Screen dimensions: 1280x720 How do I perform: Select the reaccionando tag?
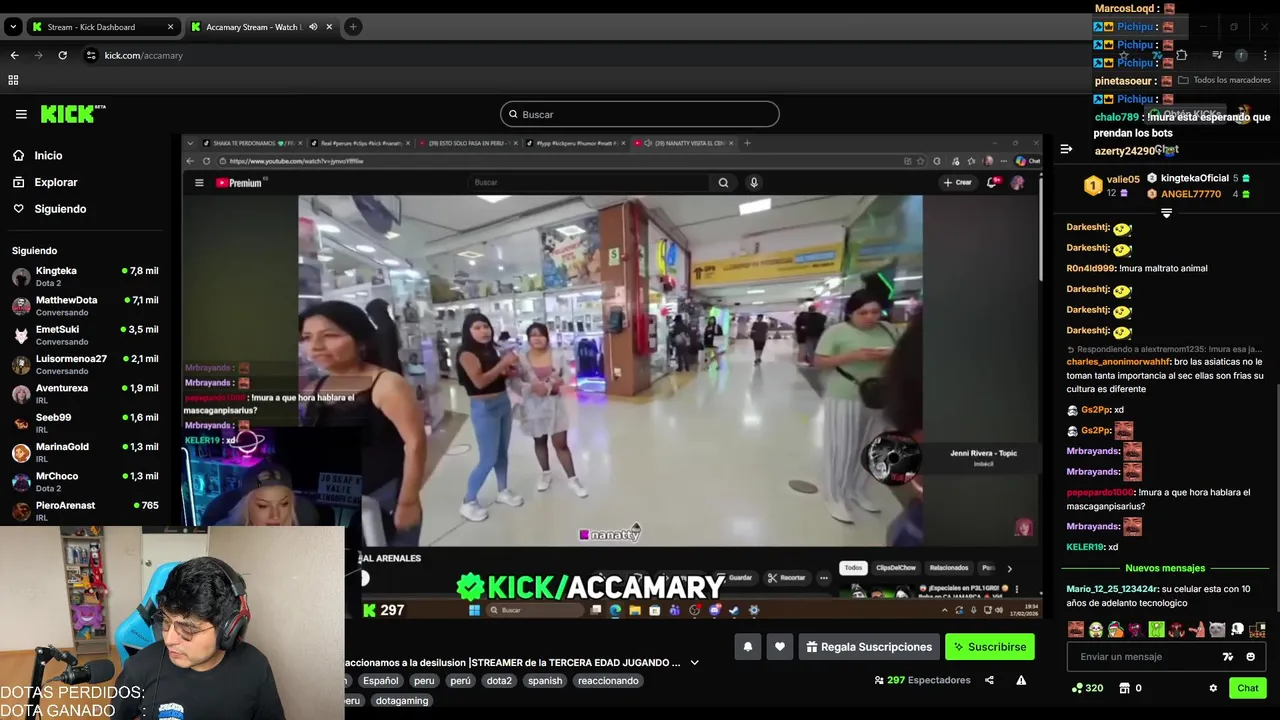click(608, 681)
